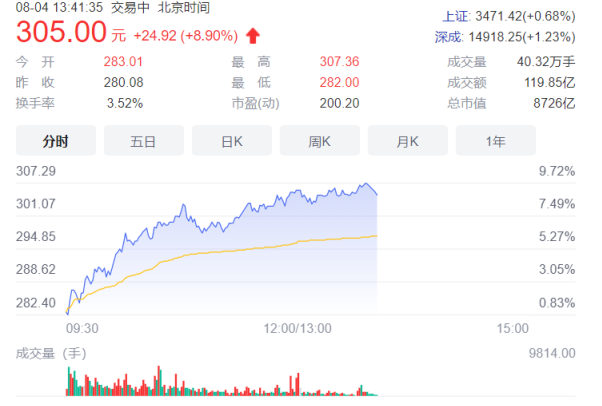The width and height of the screenshot is (602, 406).
Task: Click the 最高 307.36 value
Action: pyautogui.click(x=339, y=61)
